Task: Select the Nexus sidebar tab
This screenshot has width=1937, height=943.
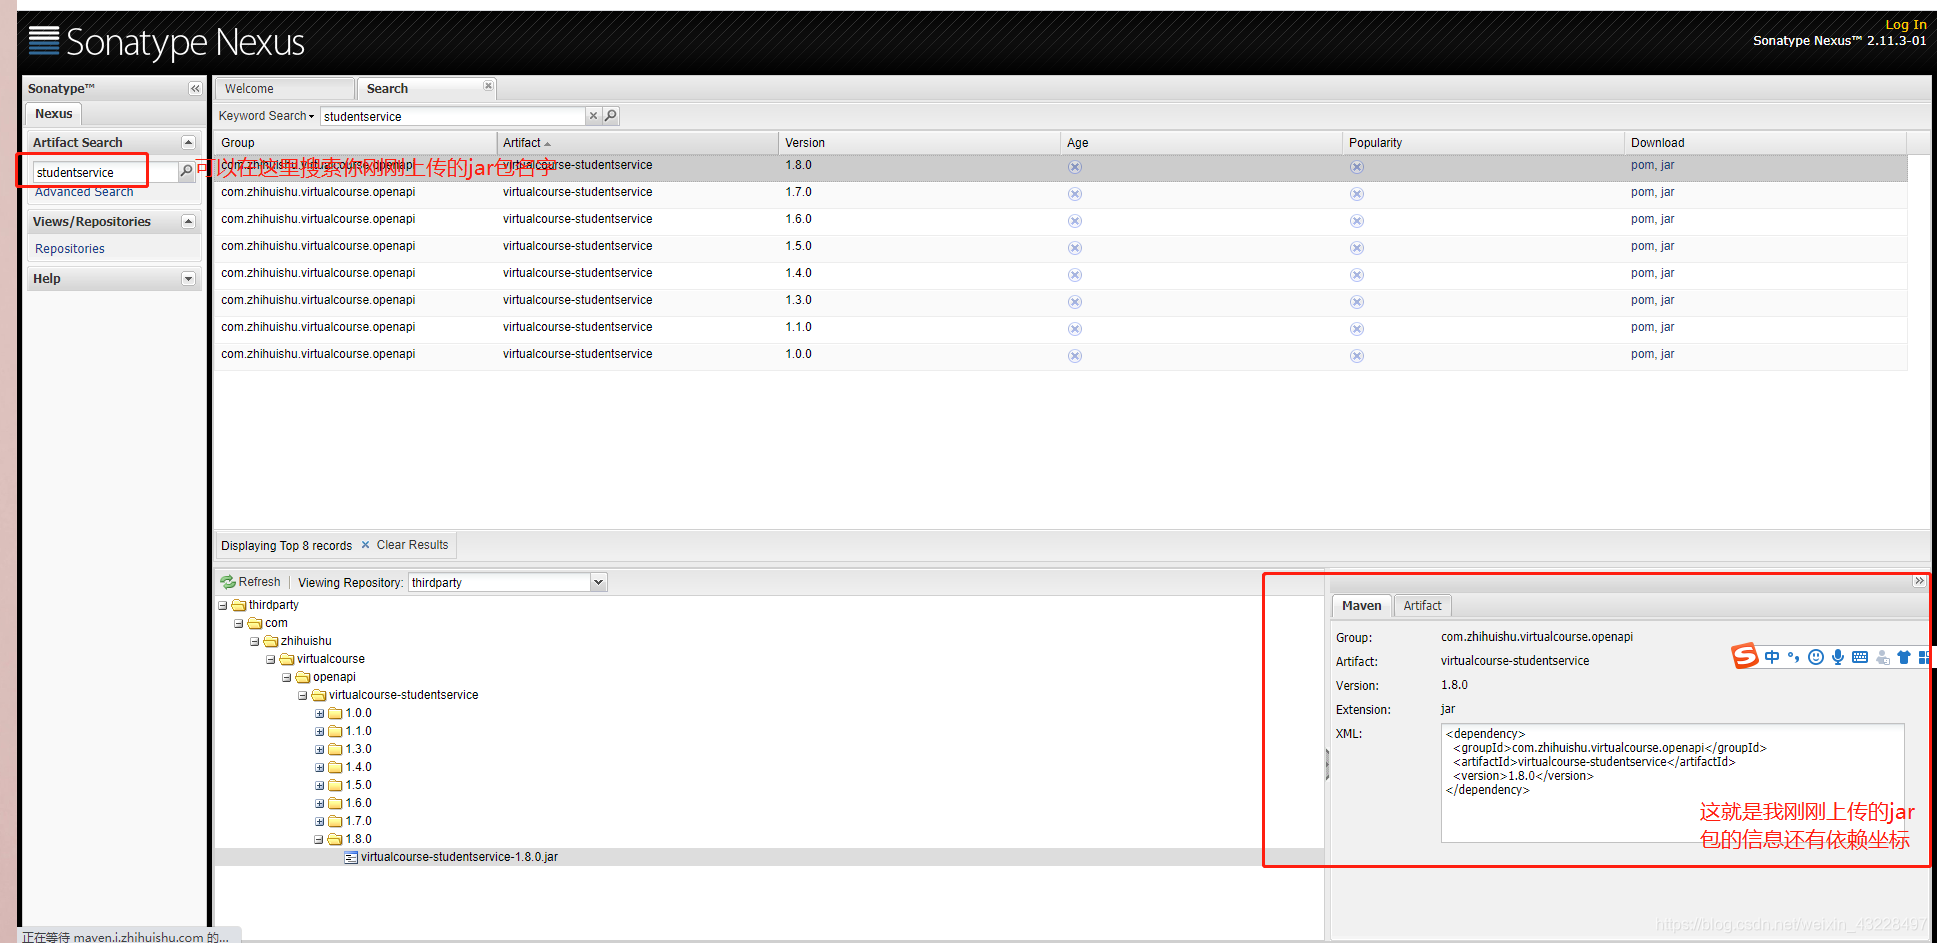Action: pyautogui.click(x=54, y=114)
